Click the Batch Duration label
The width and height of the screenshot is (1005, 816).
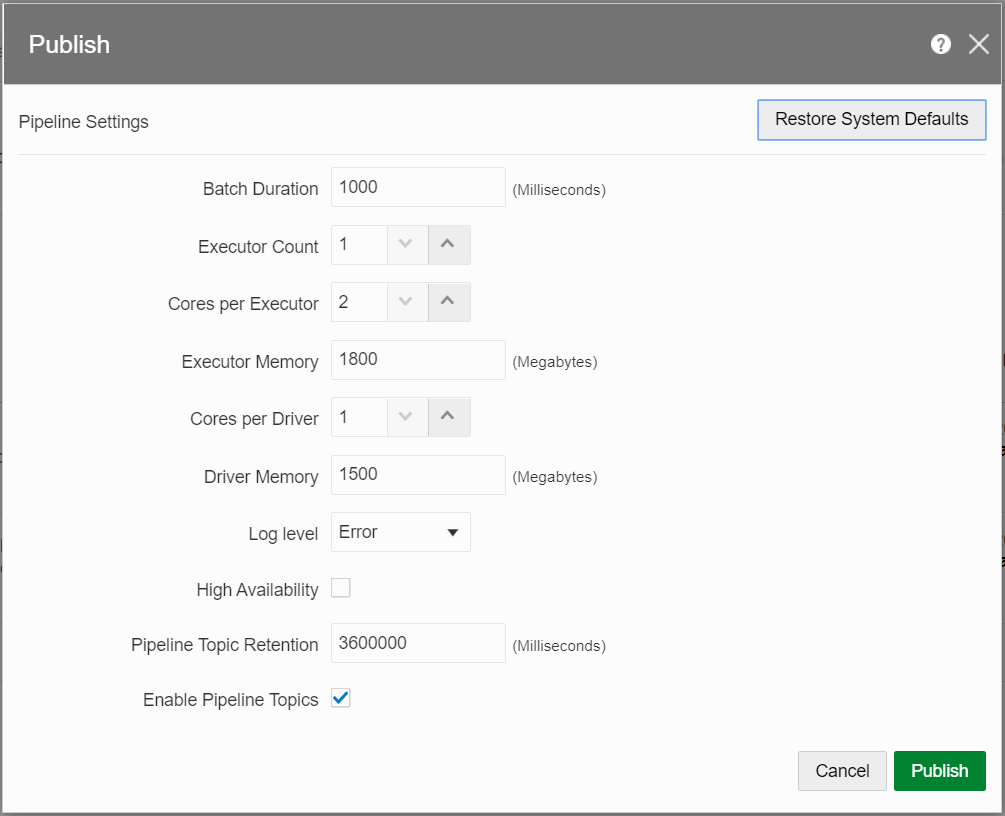tap(260, 189)
